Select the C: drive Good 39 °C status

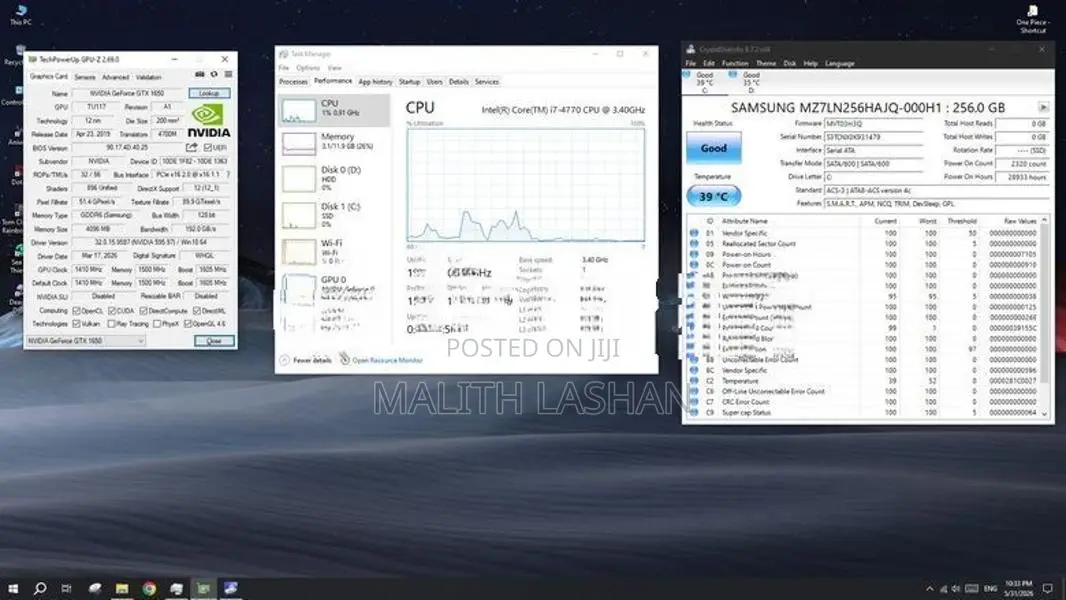coord(702,82)
